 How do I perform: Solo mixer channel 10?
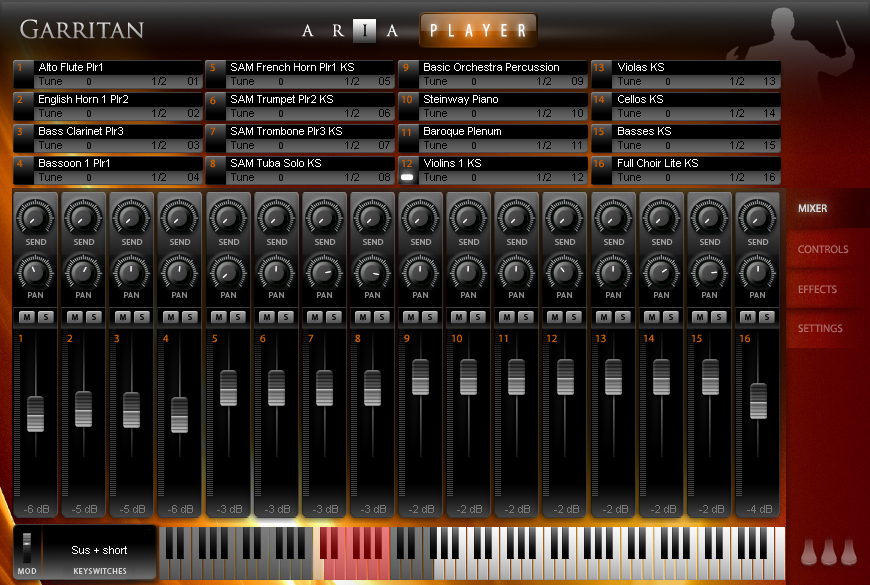click(478, 317)
